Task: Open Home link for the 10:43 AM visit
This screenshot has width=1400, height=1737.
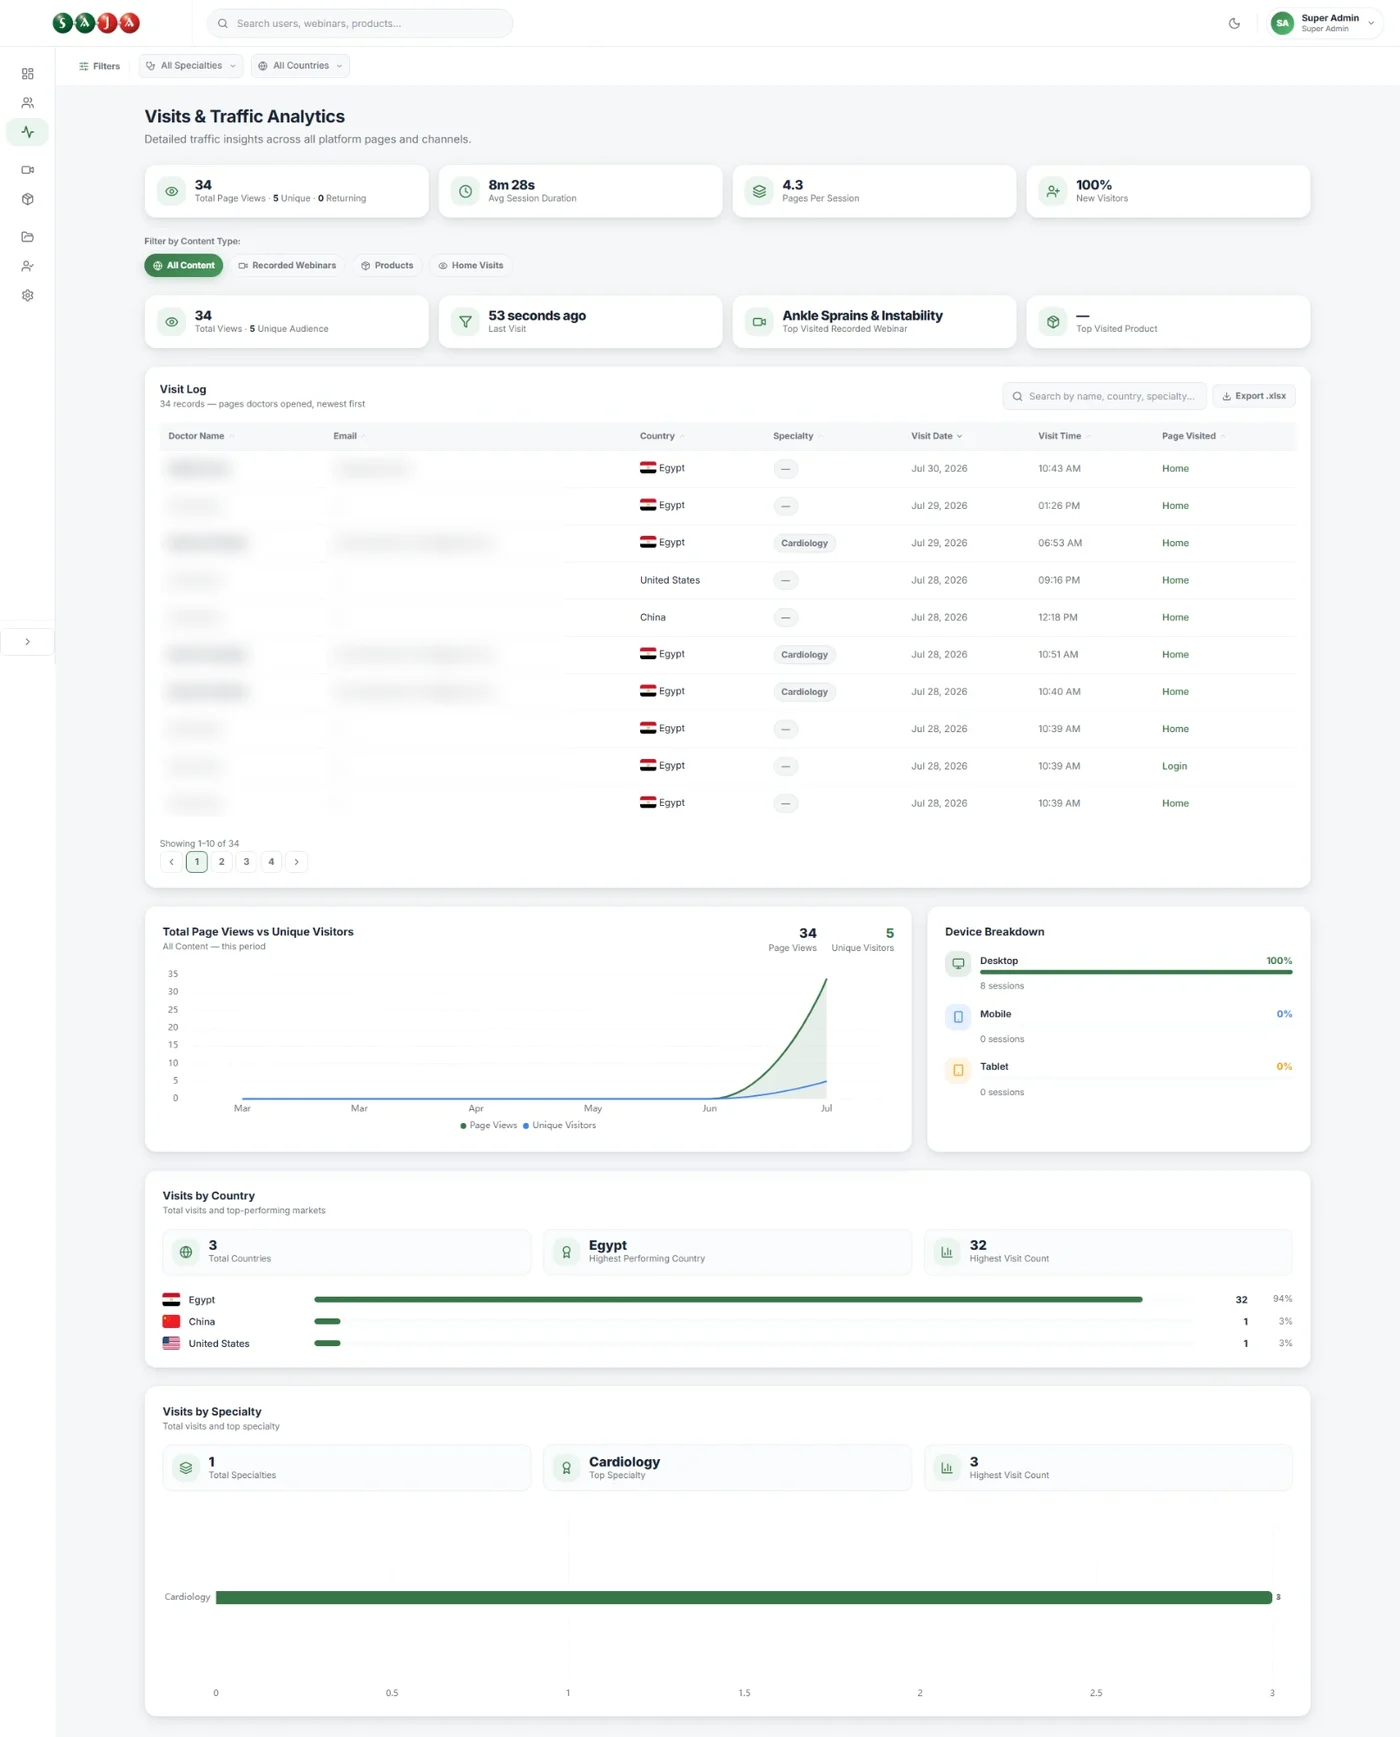Action: [x=1175, y=469]
